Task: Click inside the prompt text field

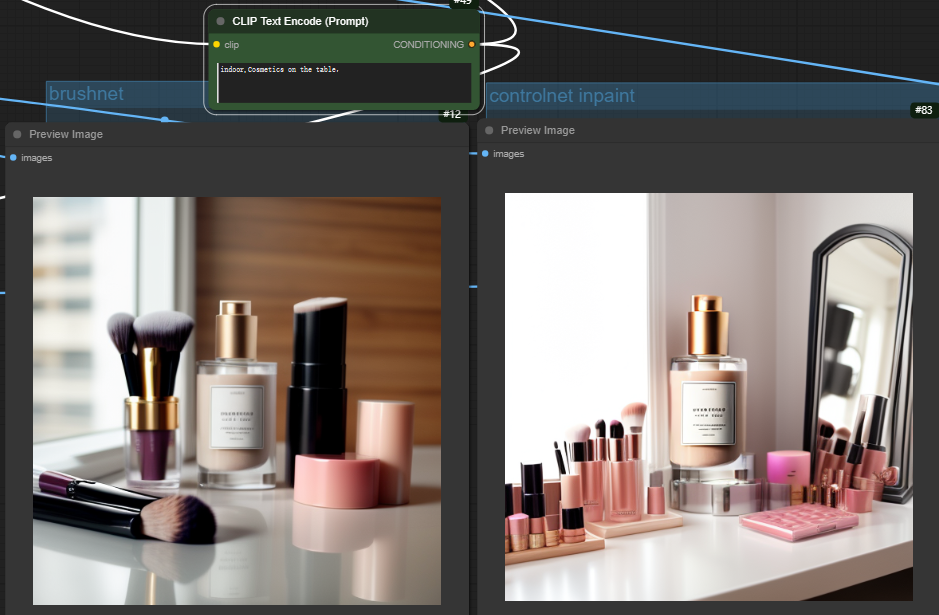Action: click(345, 82)
